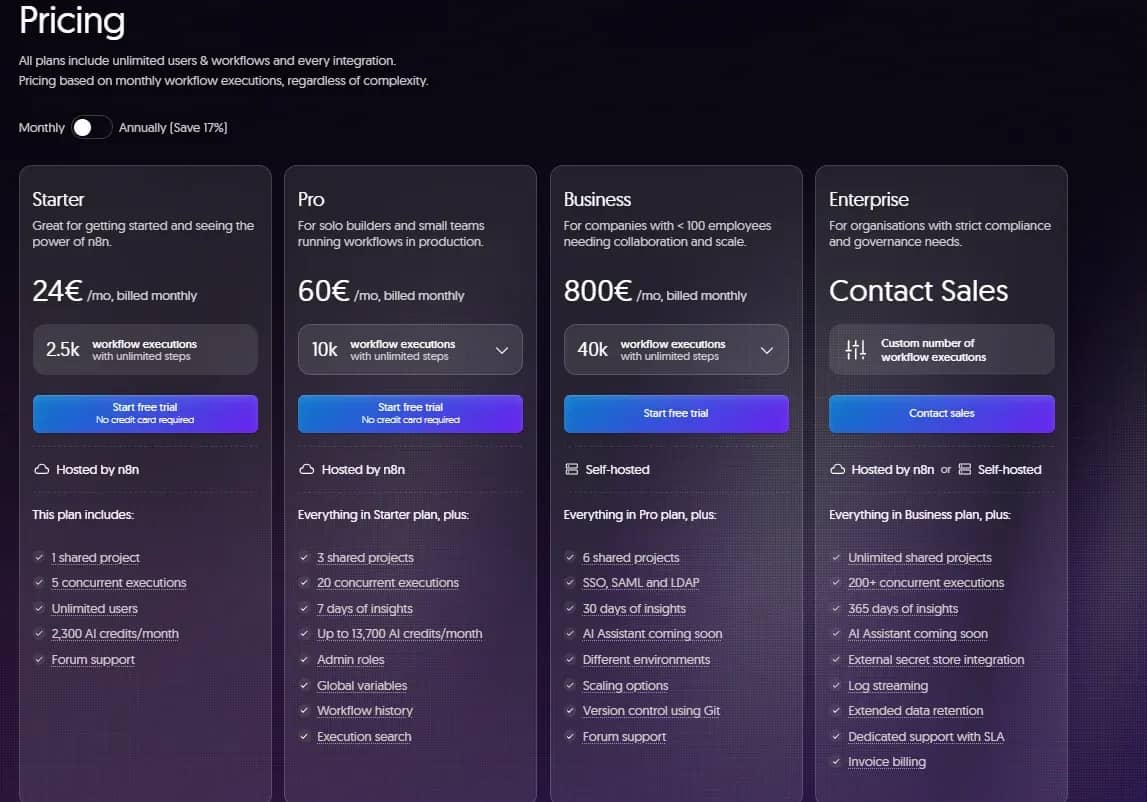Open Enterprise 'AI Assistant coming soon' link
The width and height of the screenshot is (1147, 802).
[917, 634]
